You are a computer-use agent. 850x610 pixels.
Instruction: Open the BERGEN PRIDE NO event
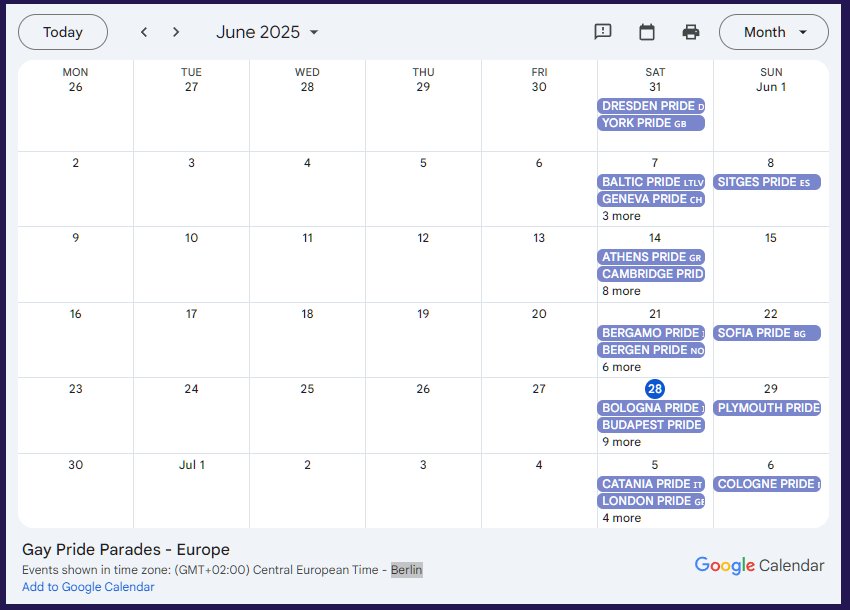651,350
